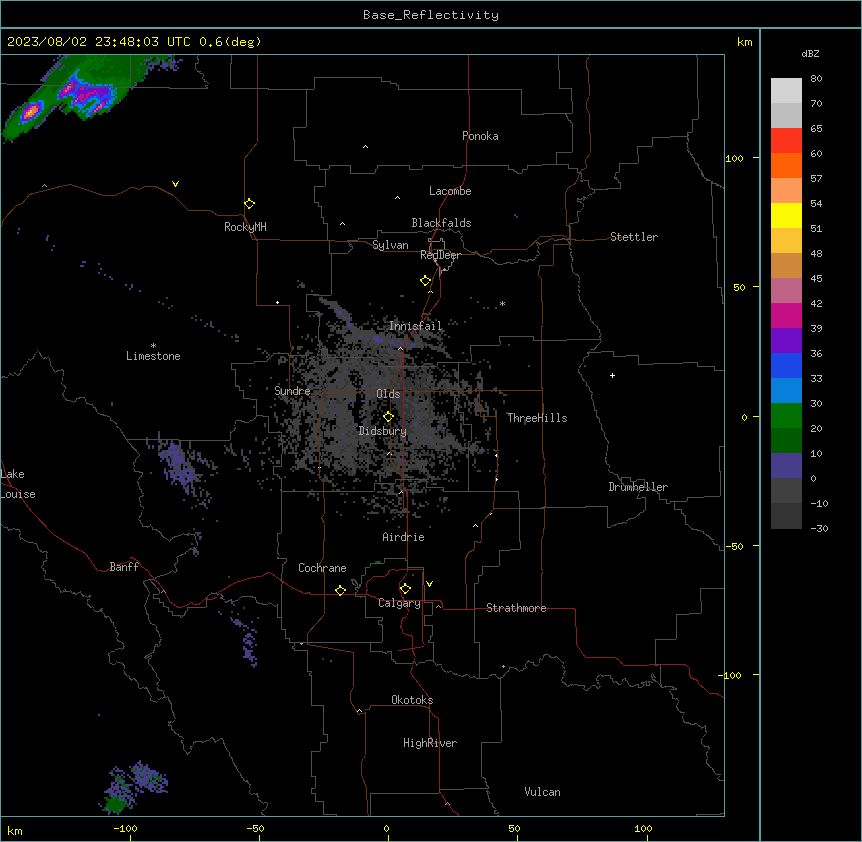The height and width of the screenshot is (842, 862).
Task: Click the Airdrie city label
Action: pos(404,537)
